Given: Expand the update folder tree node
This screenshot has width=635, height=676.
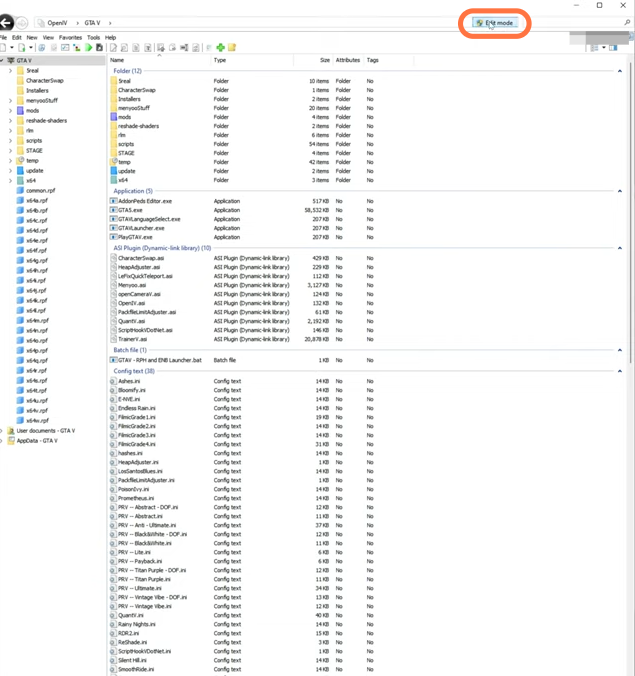Looking at the screenshot, I should point(10,171).
